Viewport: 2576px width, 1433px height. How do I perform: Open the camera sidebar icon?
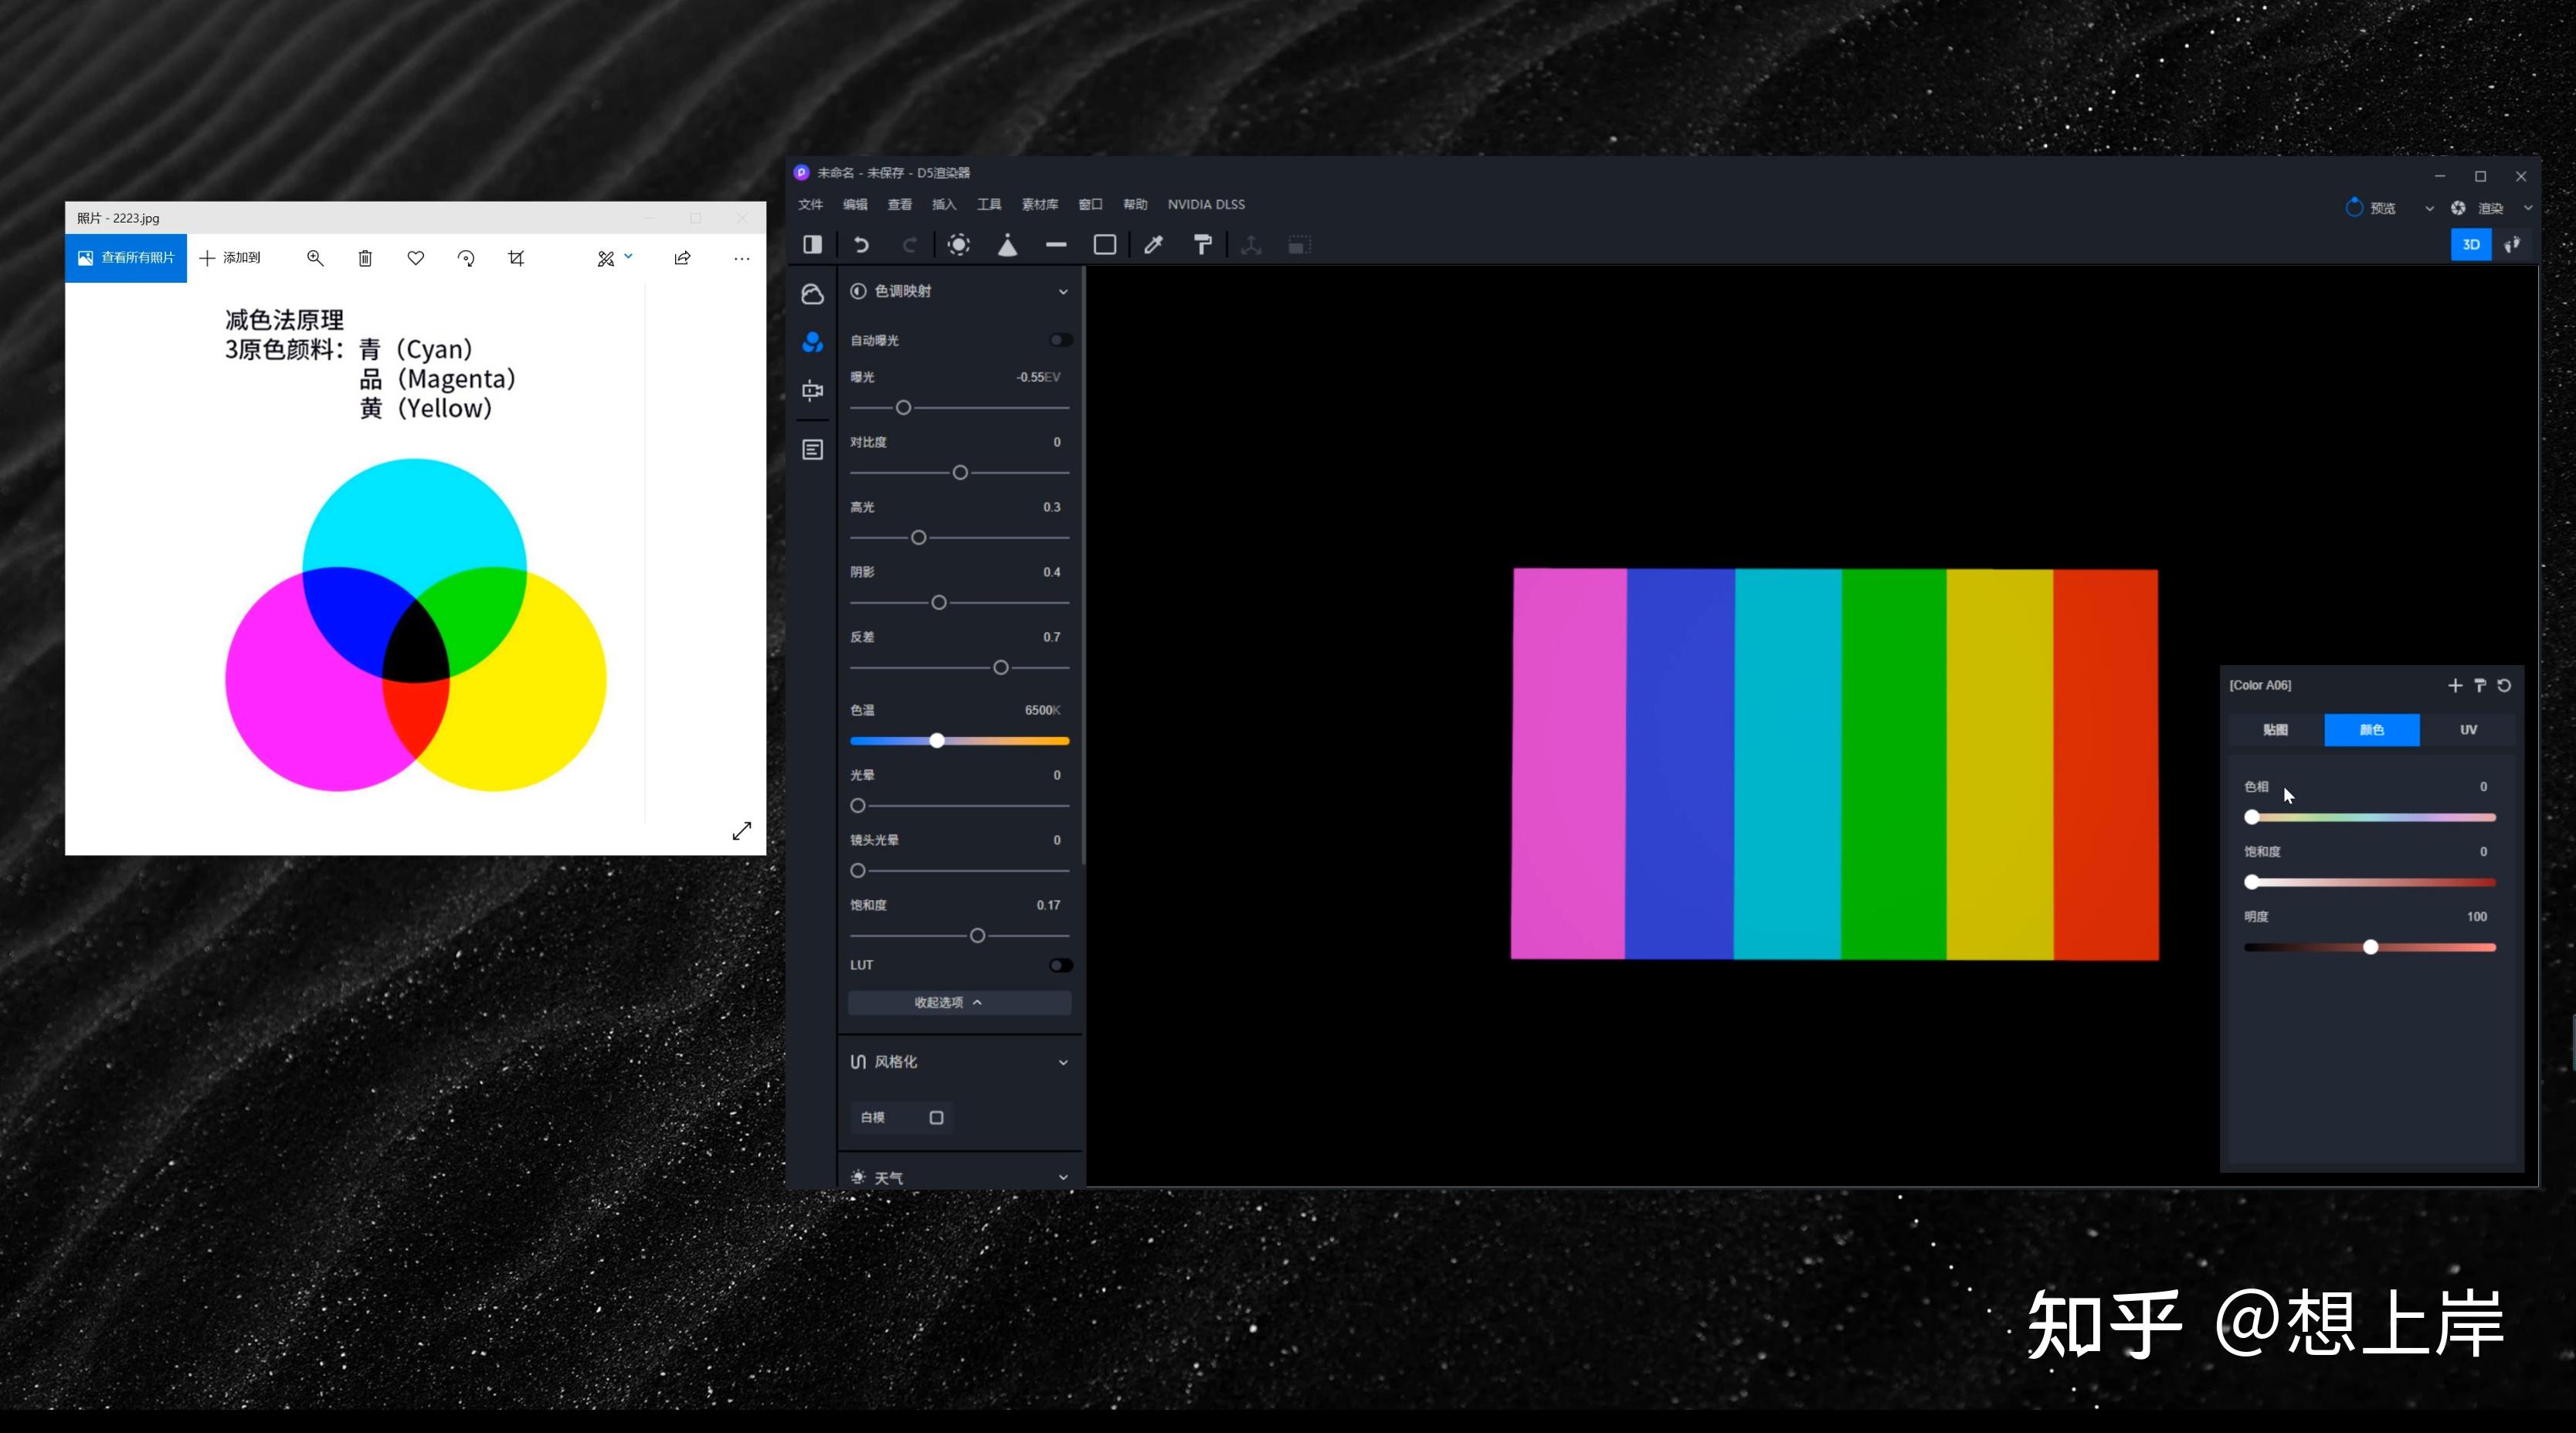(x=813, y=390)
